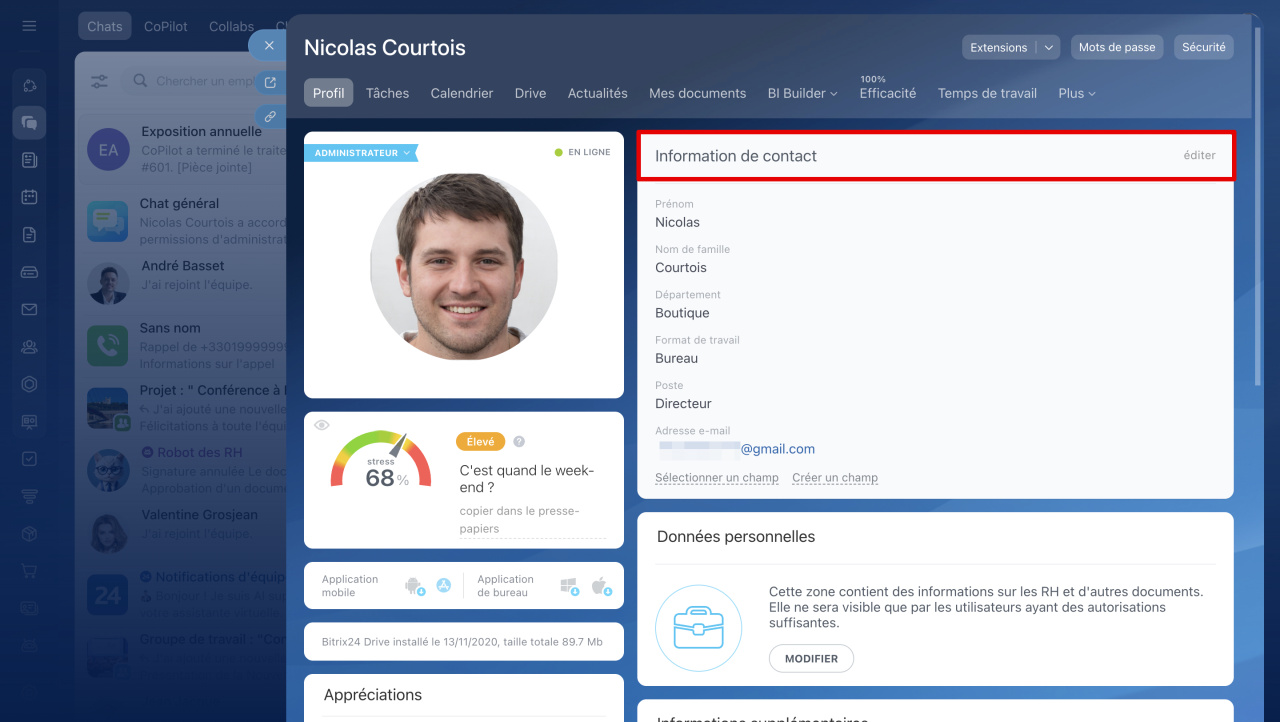Open the Calendar icon in left sidebar
Viewport: 1280px width, 722px height.
click(x=29, y=197)
